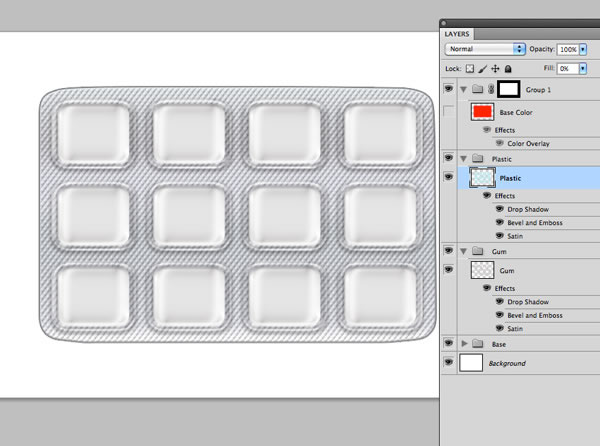Toggle Base Color layer Effects visibility
This screenshot has height=446, width=600.
[x=487, y=130]
